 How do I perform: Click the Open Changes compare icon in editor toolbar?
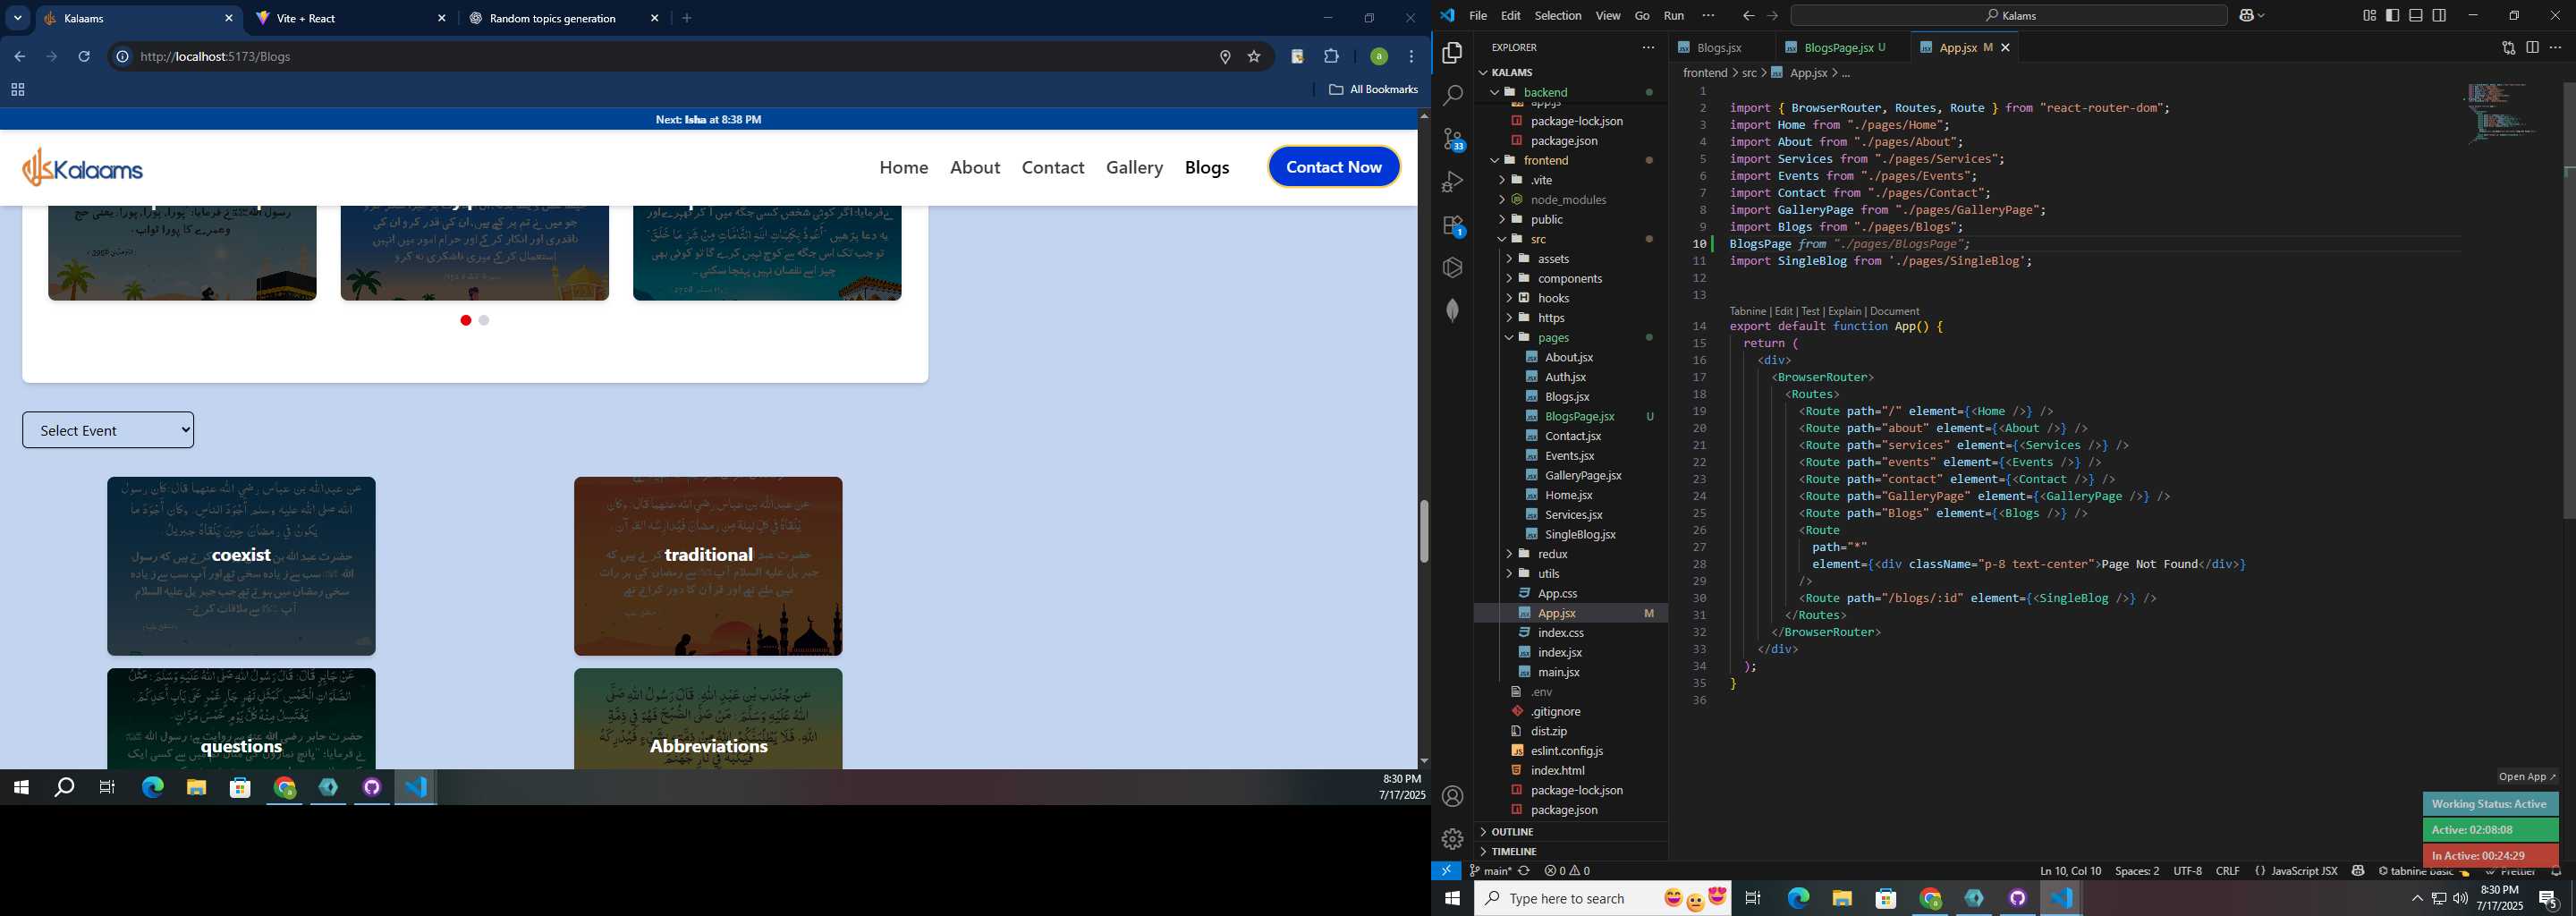2508,47
